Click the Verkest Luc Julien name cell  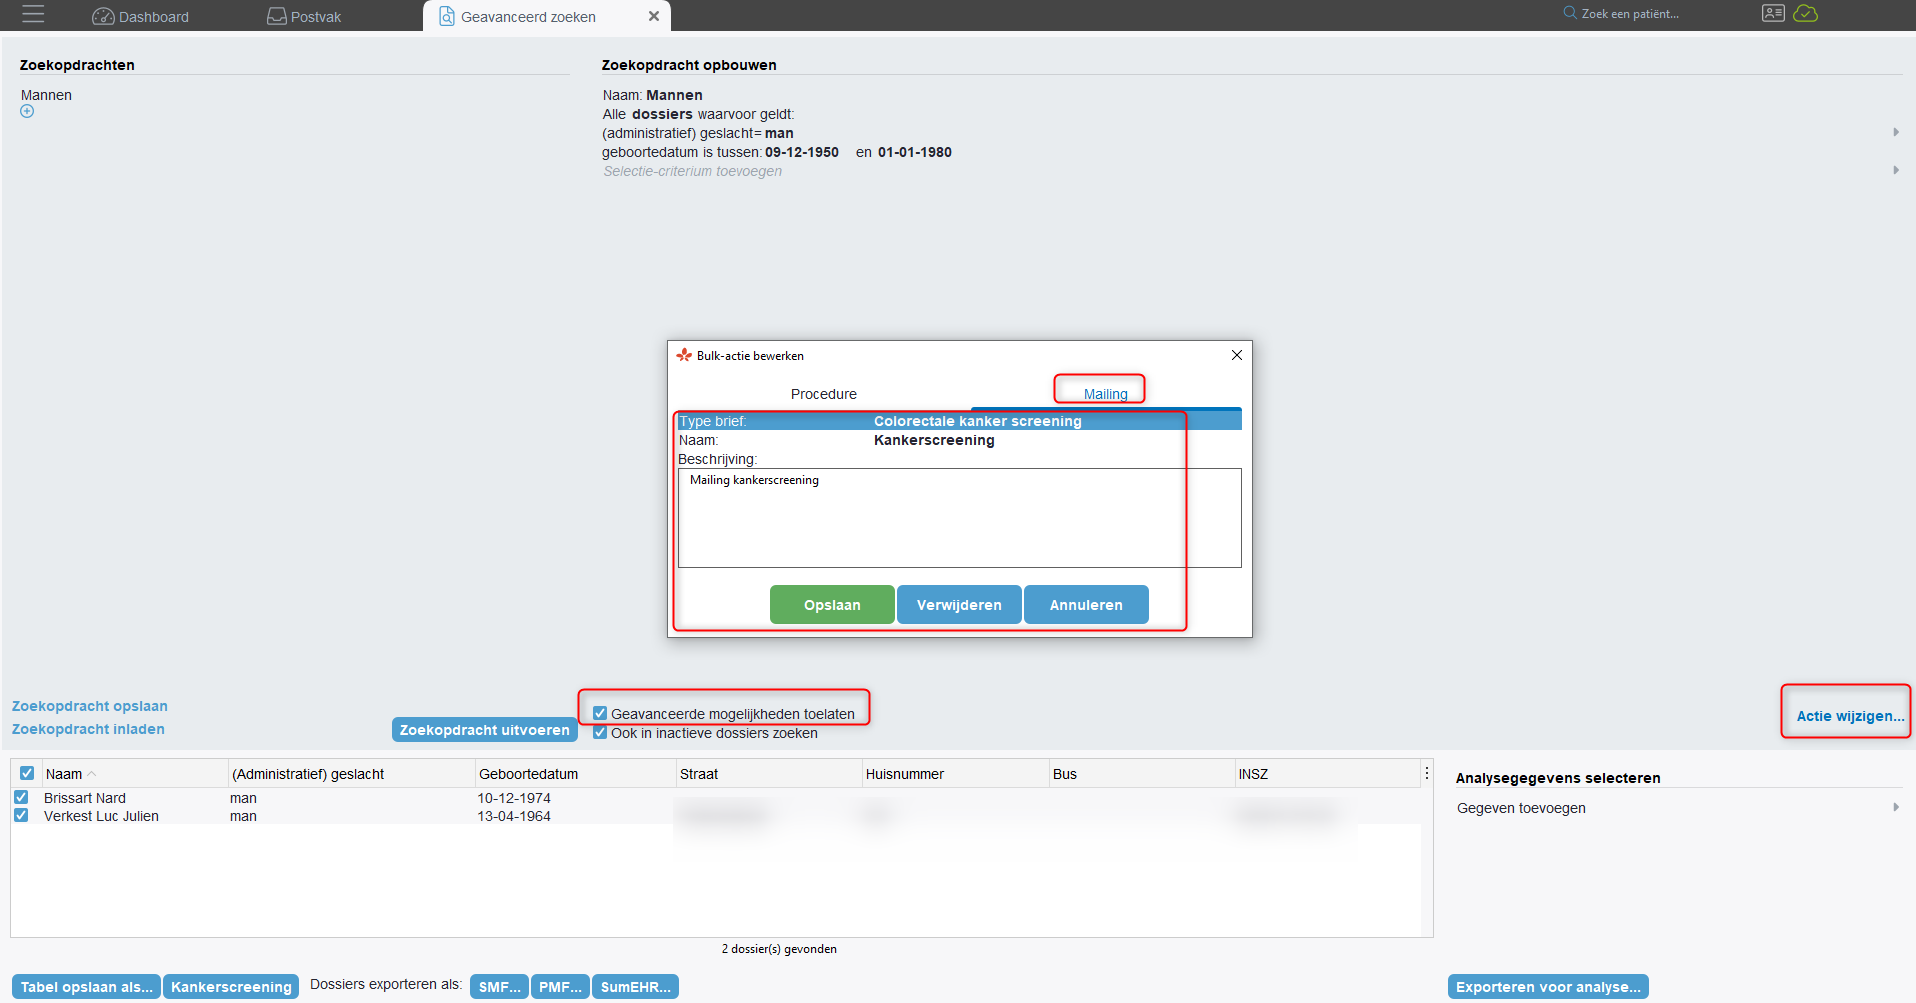click(101, 816)
